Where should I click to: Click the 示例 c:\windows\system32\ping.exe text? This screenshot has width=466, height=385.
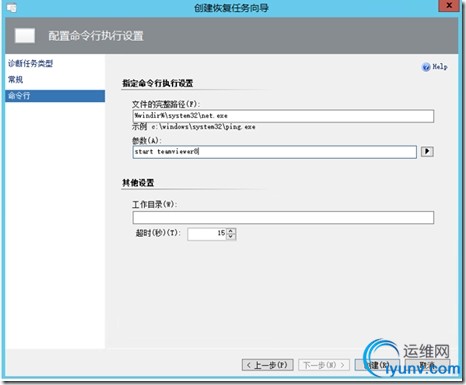point(194,127)
